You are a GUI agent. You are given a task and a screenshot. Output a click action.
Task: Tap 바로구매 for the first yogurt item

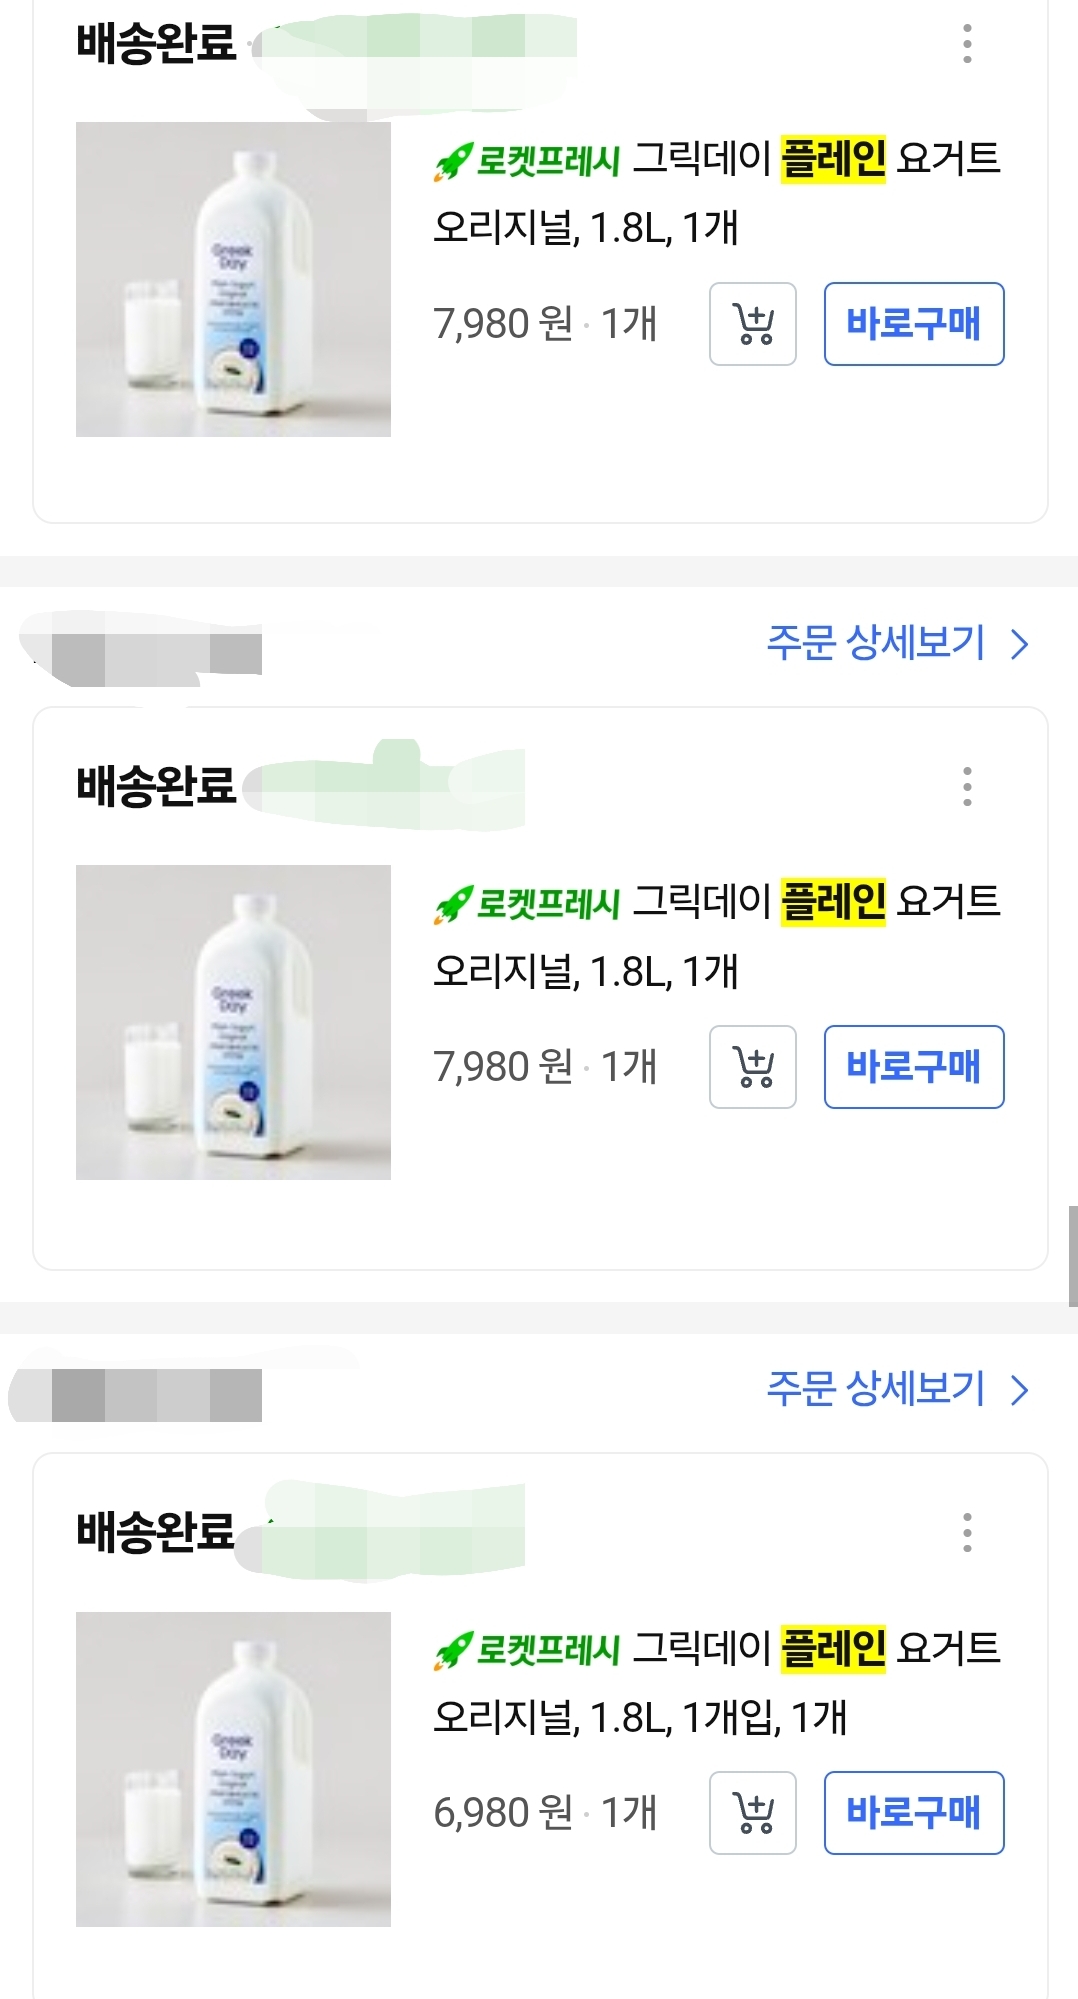pyautogui.click(x=914, y=324)
